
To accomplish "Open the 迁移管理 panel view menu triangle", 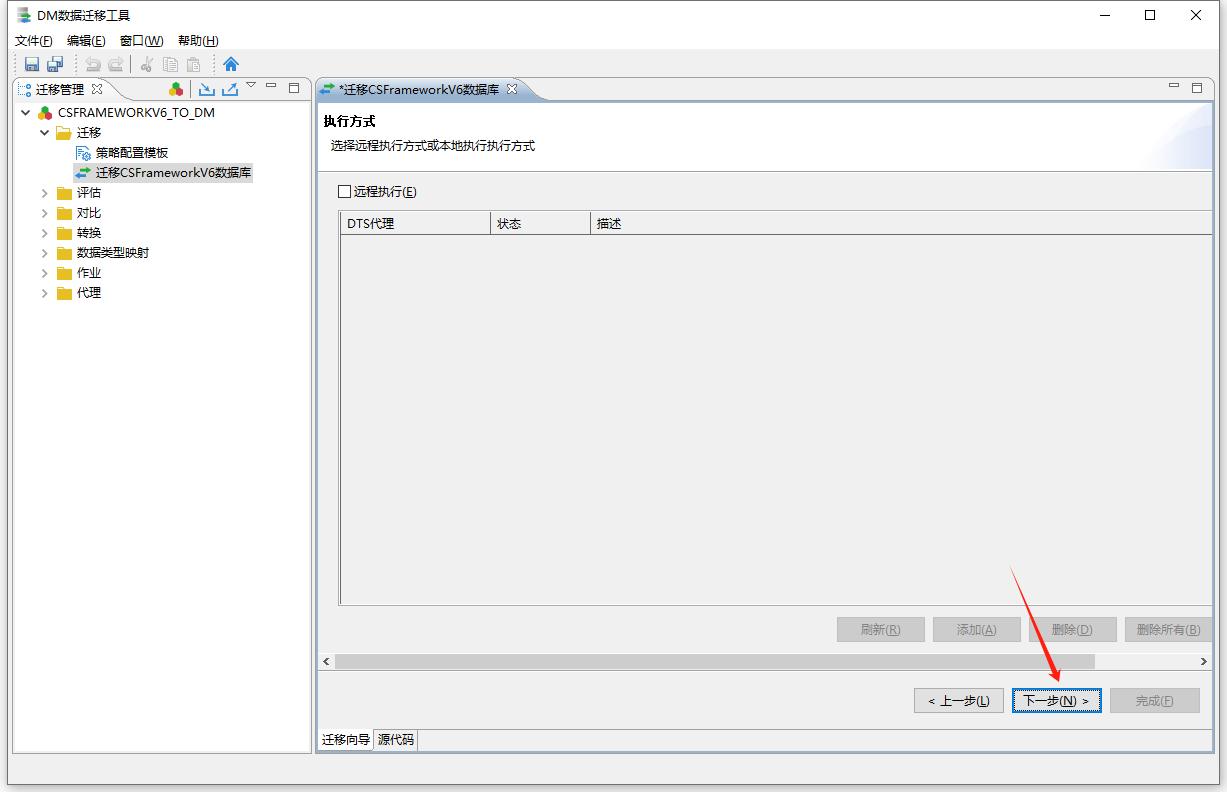I will tap(251, 85).
